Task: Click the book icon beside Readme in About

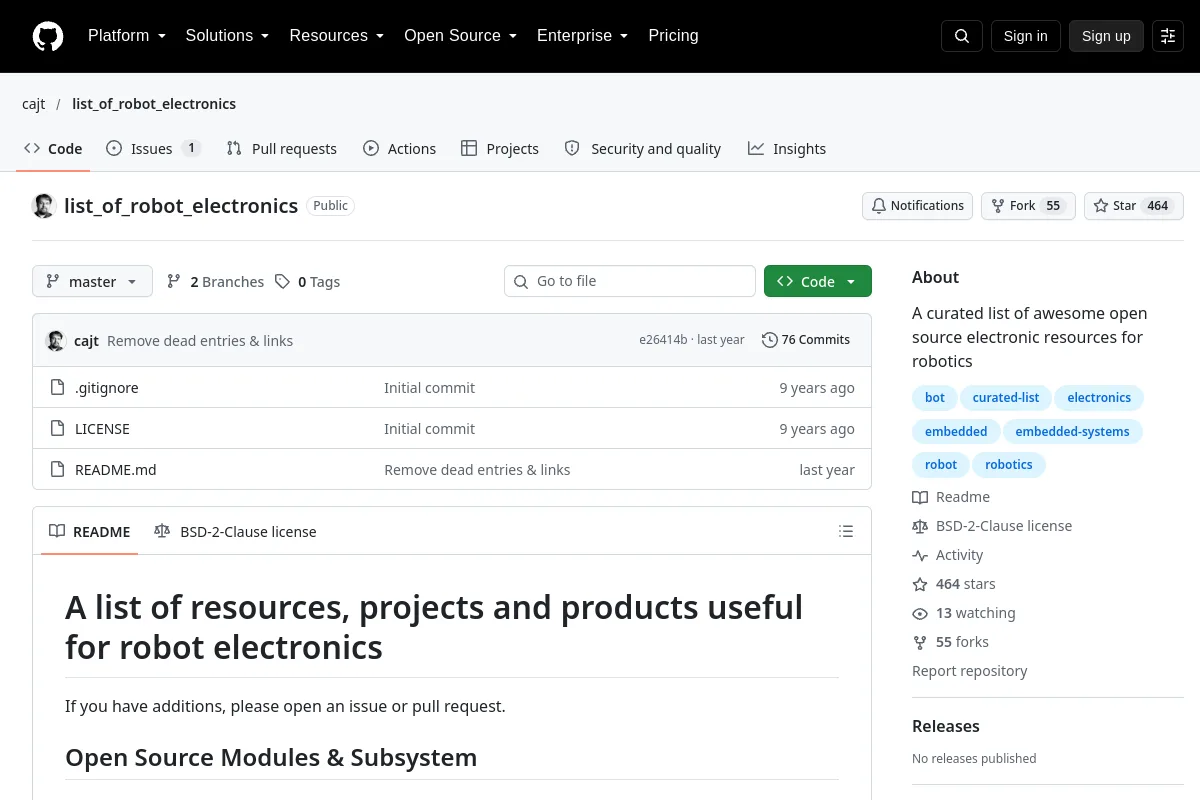Action: click(x=920, y=497)
